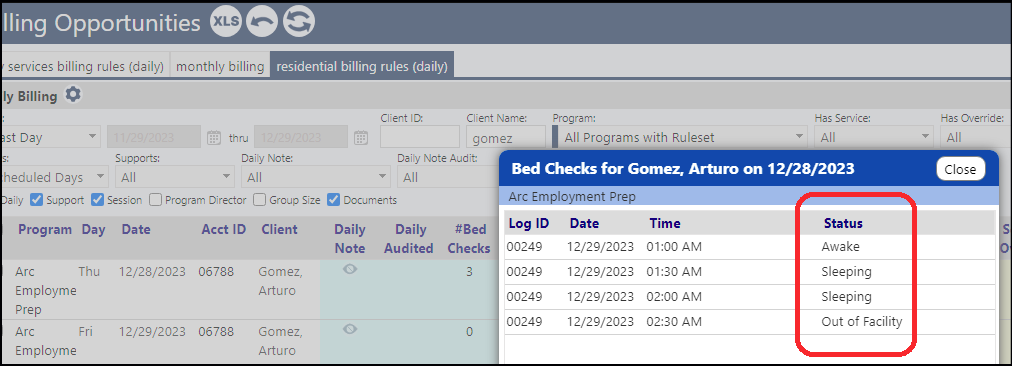Click the Client ID input field

[420, 137]
